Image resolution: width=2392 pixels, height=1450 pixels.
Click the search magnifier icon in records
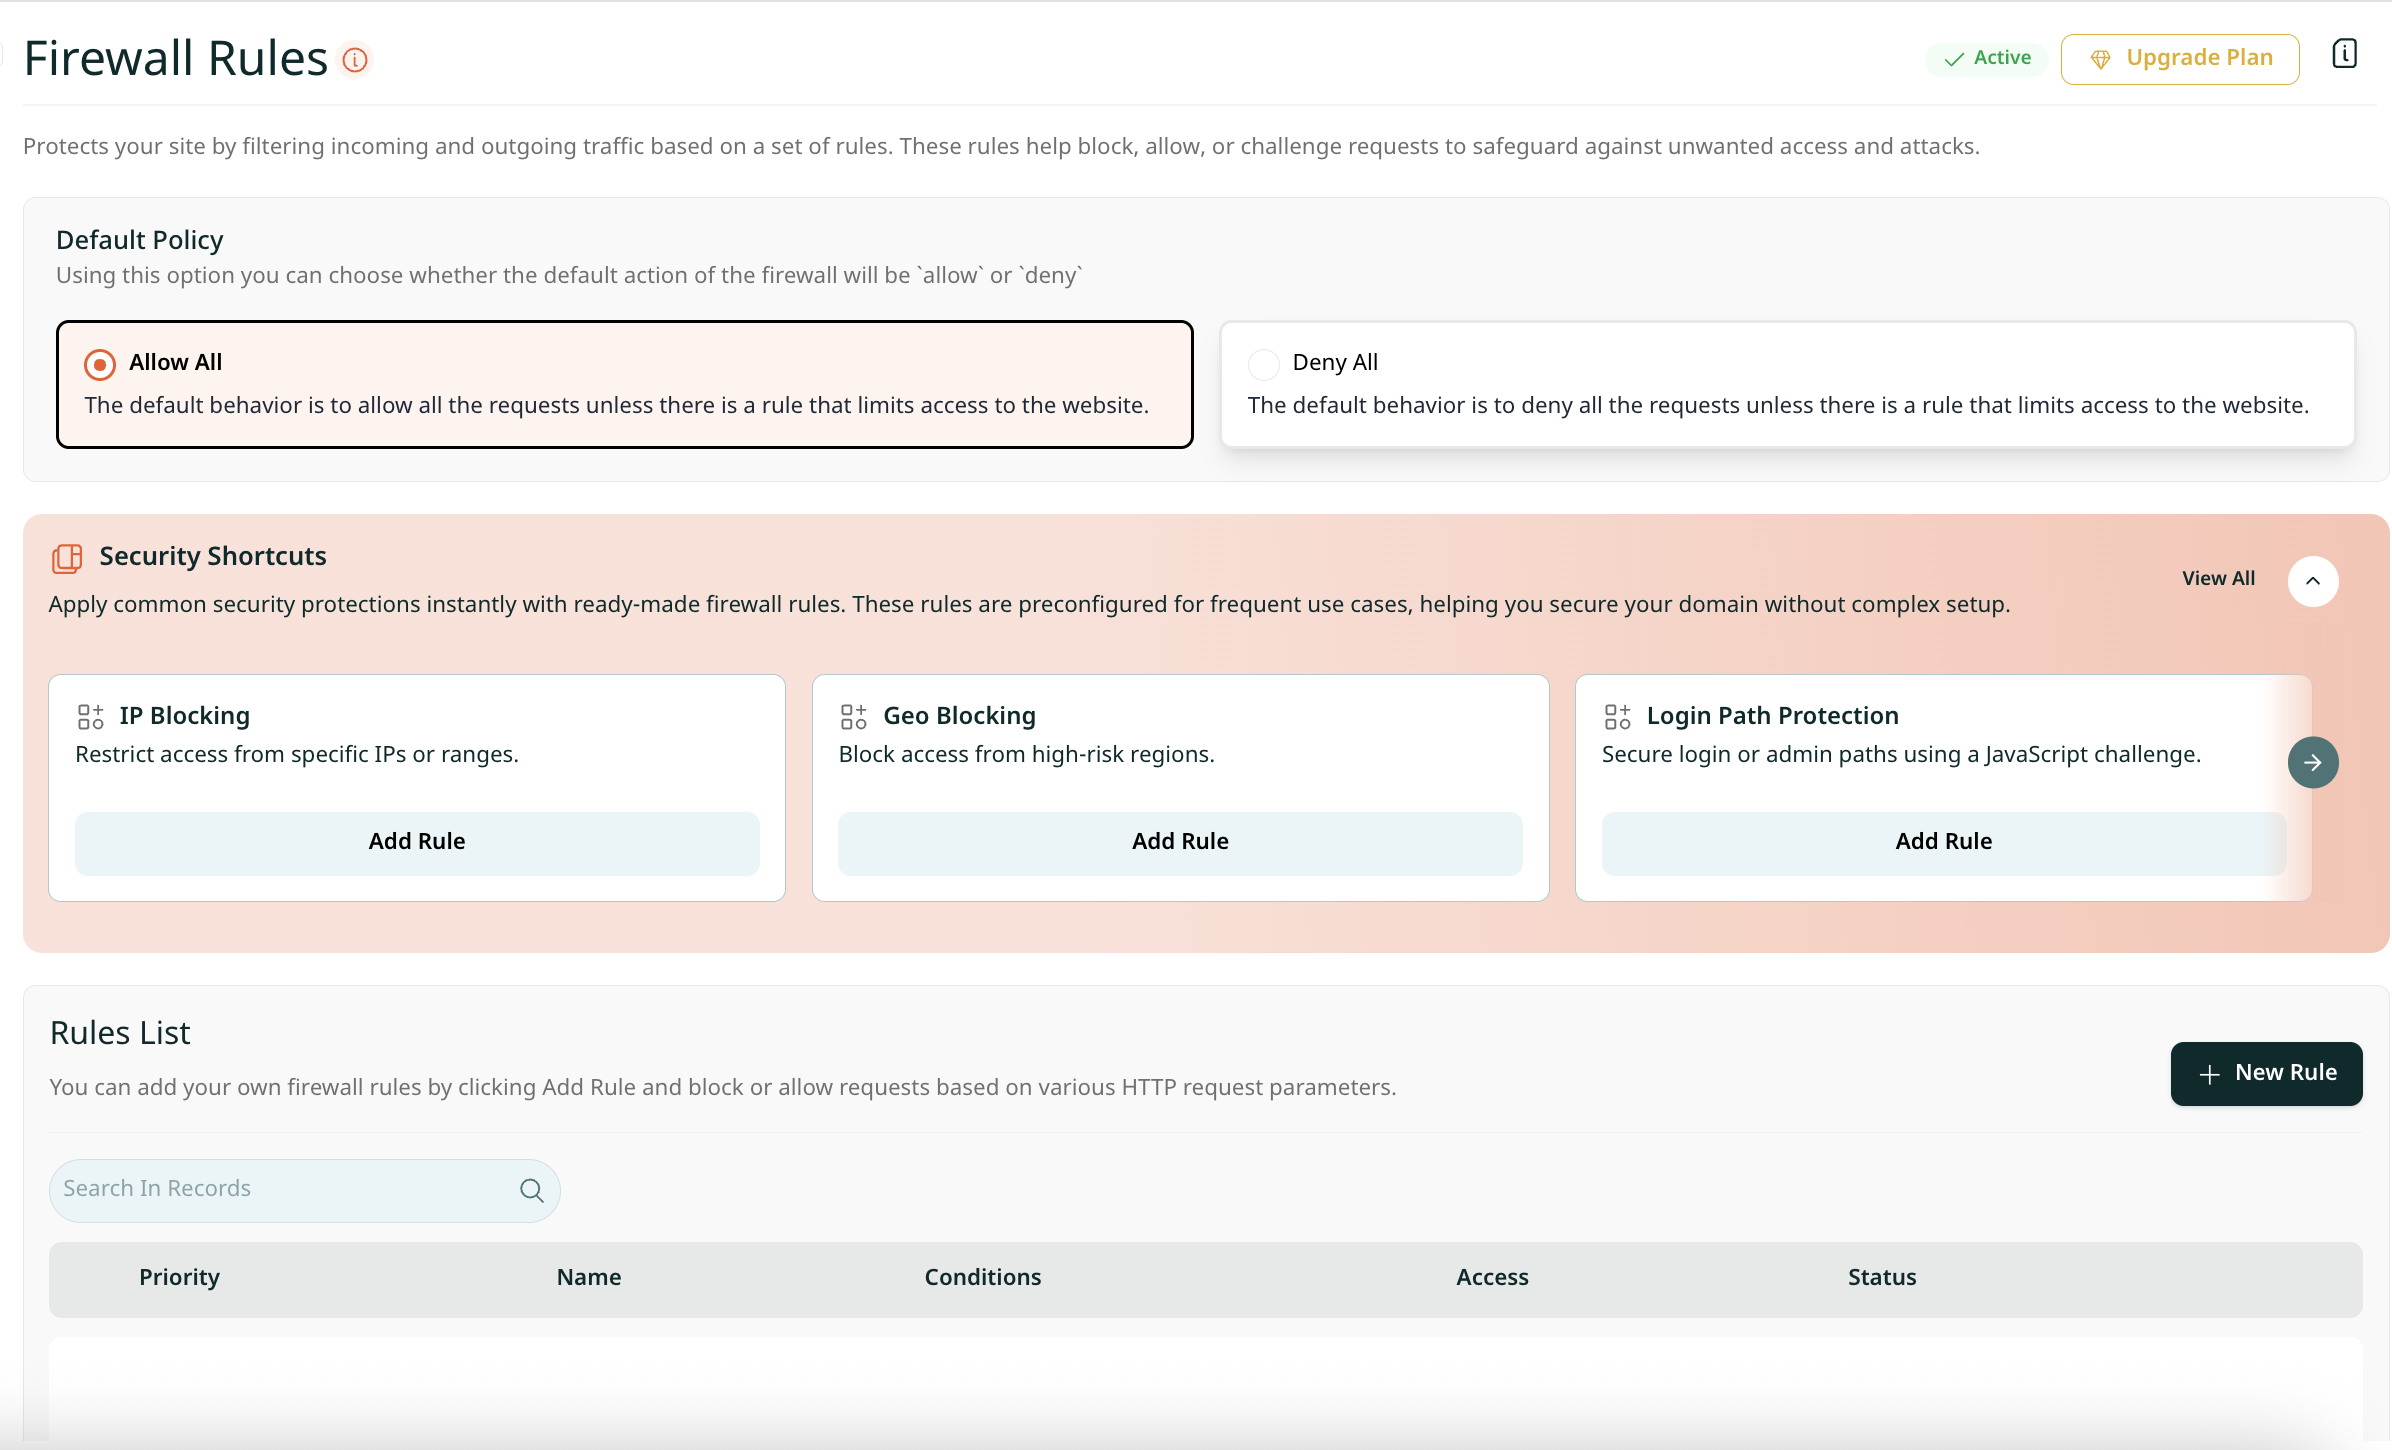pyautogui.click(x=531, y=1190)
